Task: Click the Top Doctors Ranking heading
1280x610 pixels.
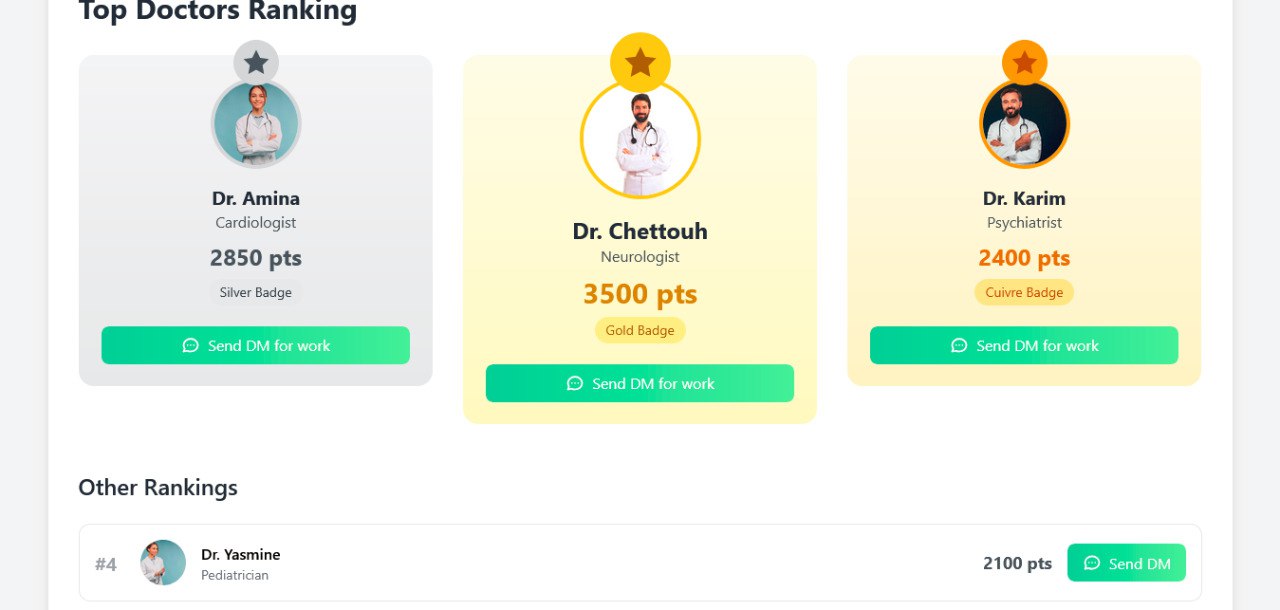Action: (x=218, y=12)
